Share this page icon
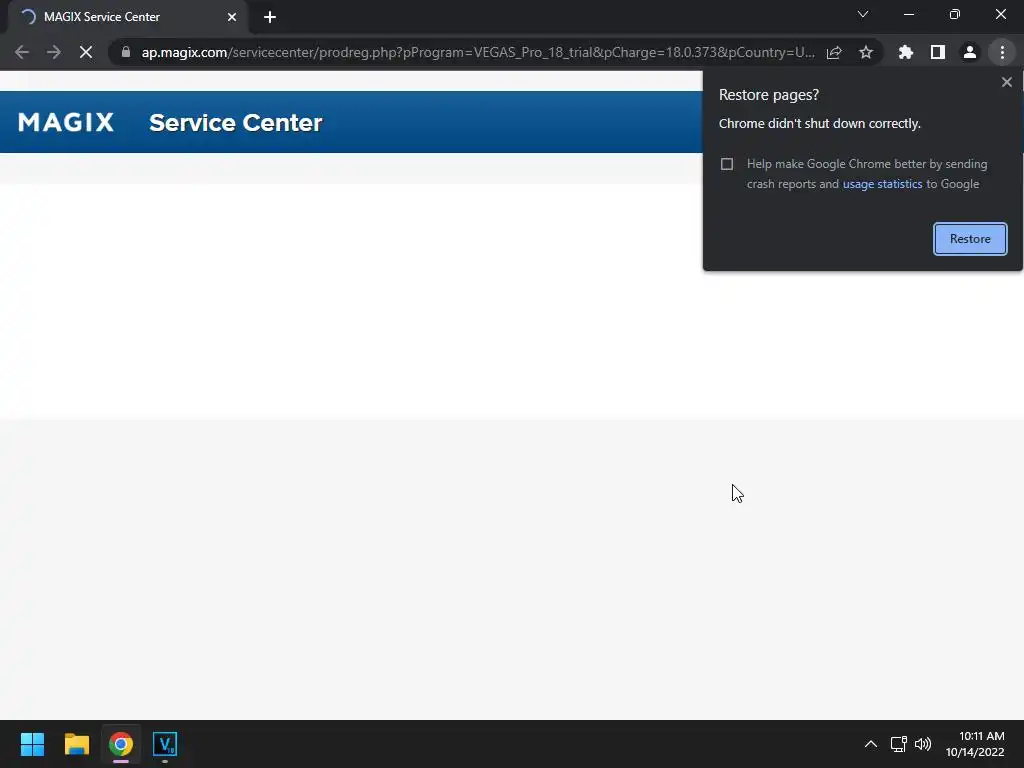 [x=834, y=52]
